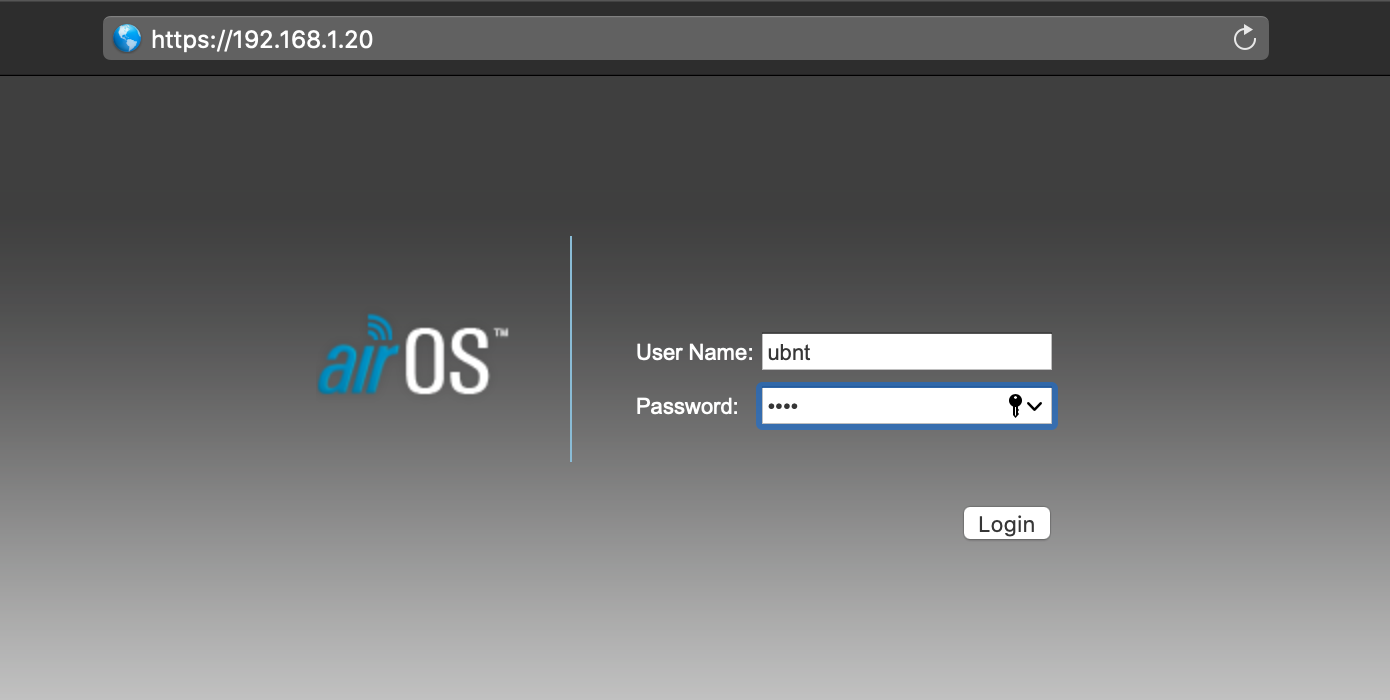Click the airOS logo
Image resolution: width=1390 pixels, height=700 pixels.
pos(413,355)
